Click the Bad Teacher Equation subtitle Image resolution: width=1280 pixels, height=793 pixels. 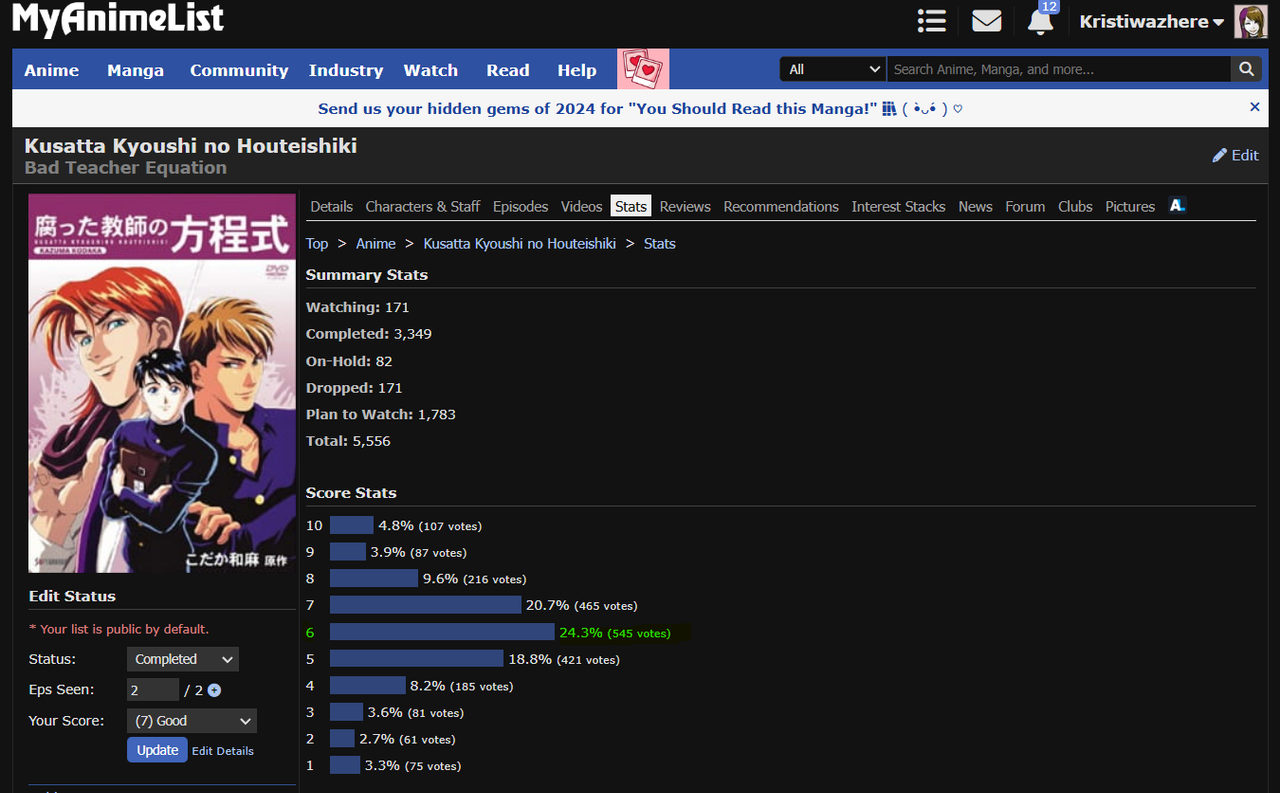pos(126,167)
